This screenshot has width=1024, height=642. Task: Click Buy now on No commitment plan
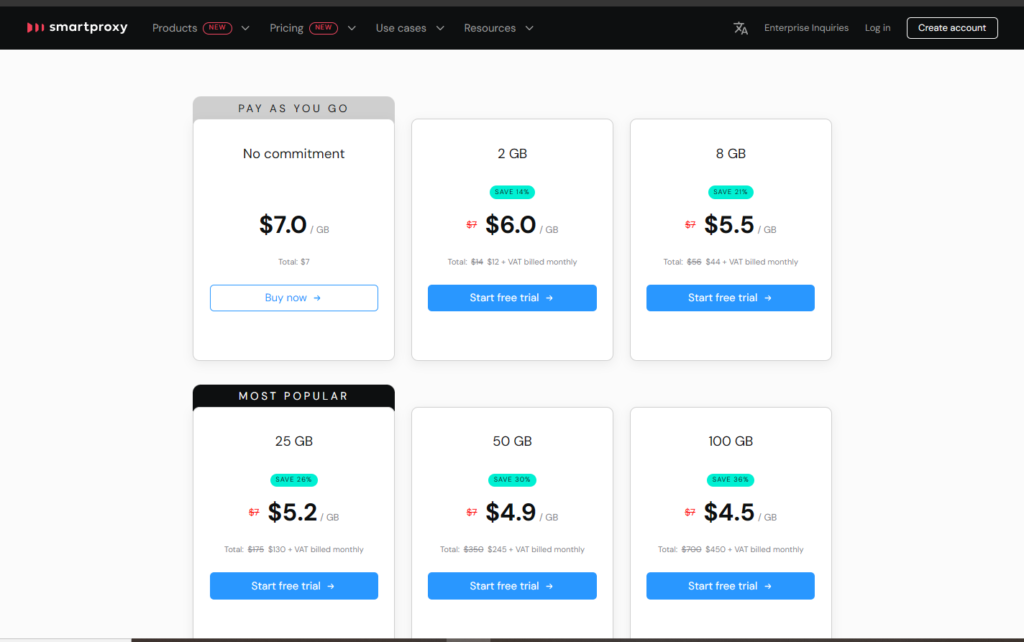tap(294, 298)
